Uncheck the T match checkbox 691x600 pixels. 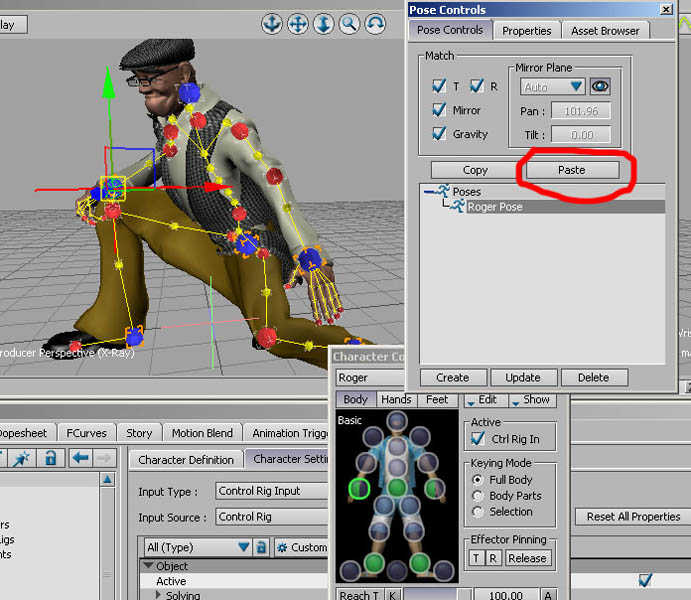(439, 86)
